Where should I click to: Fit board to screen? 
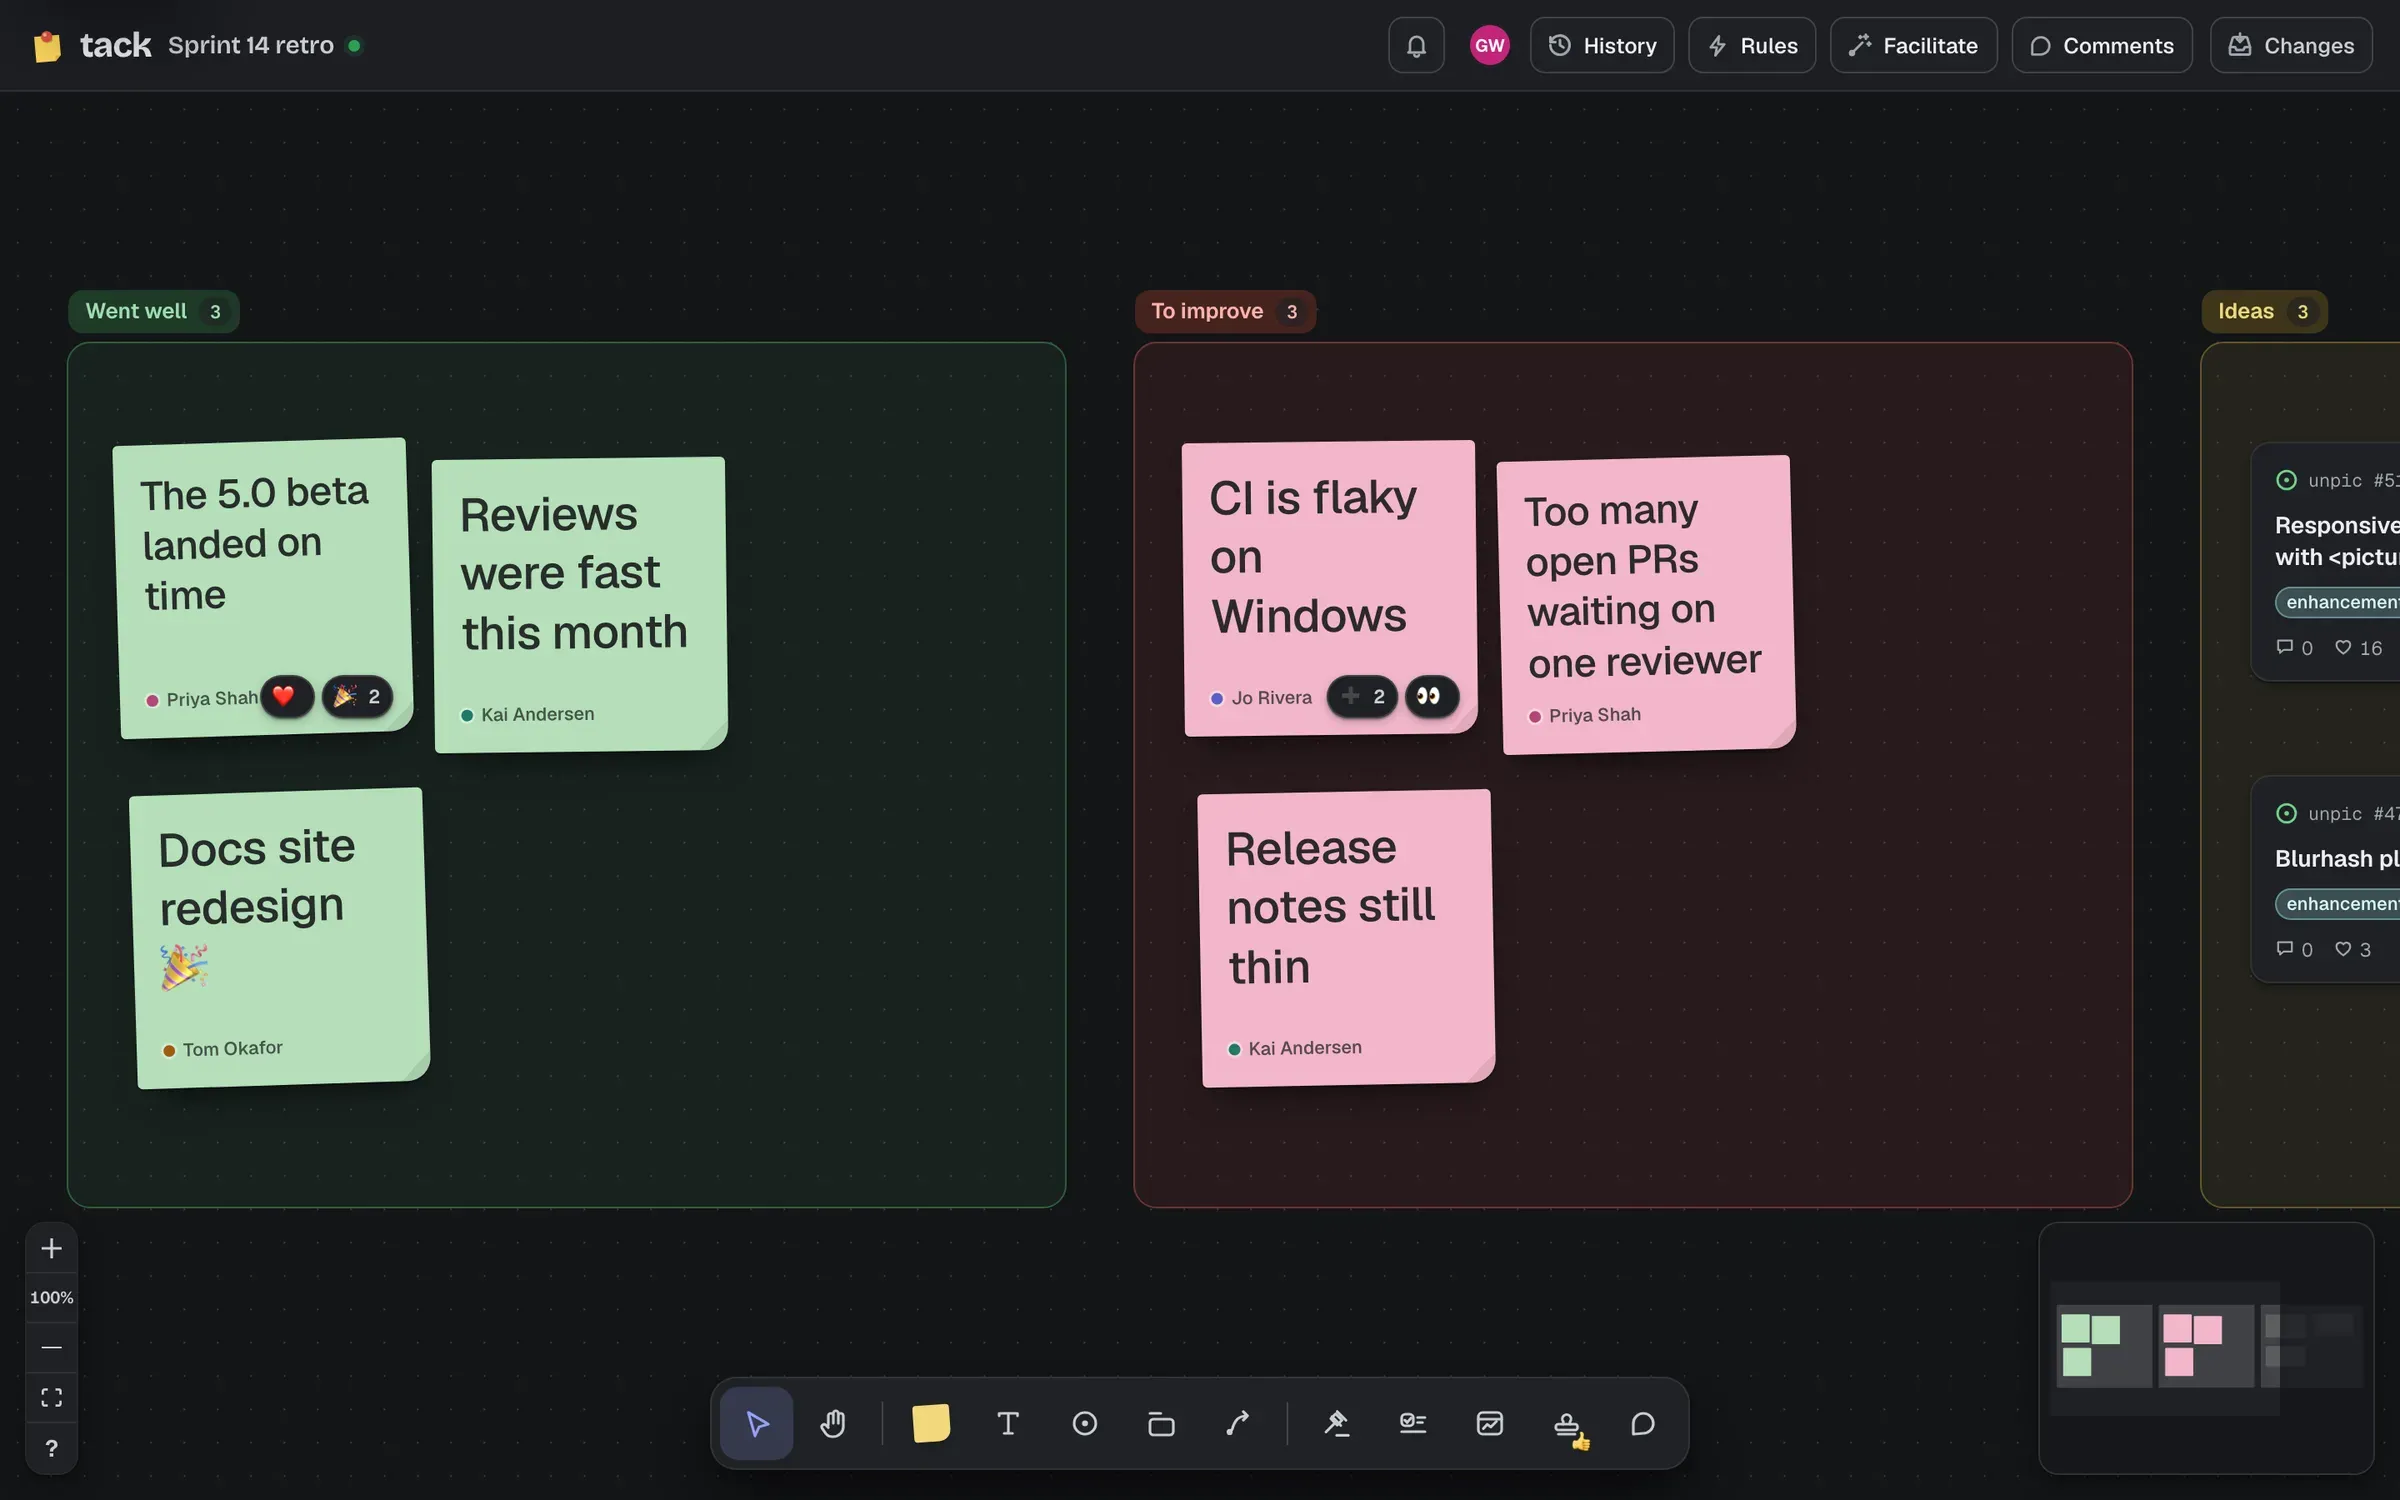coord(51,1397)
